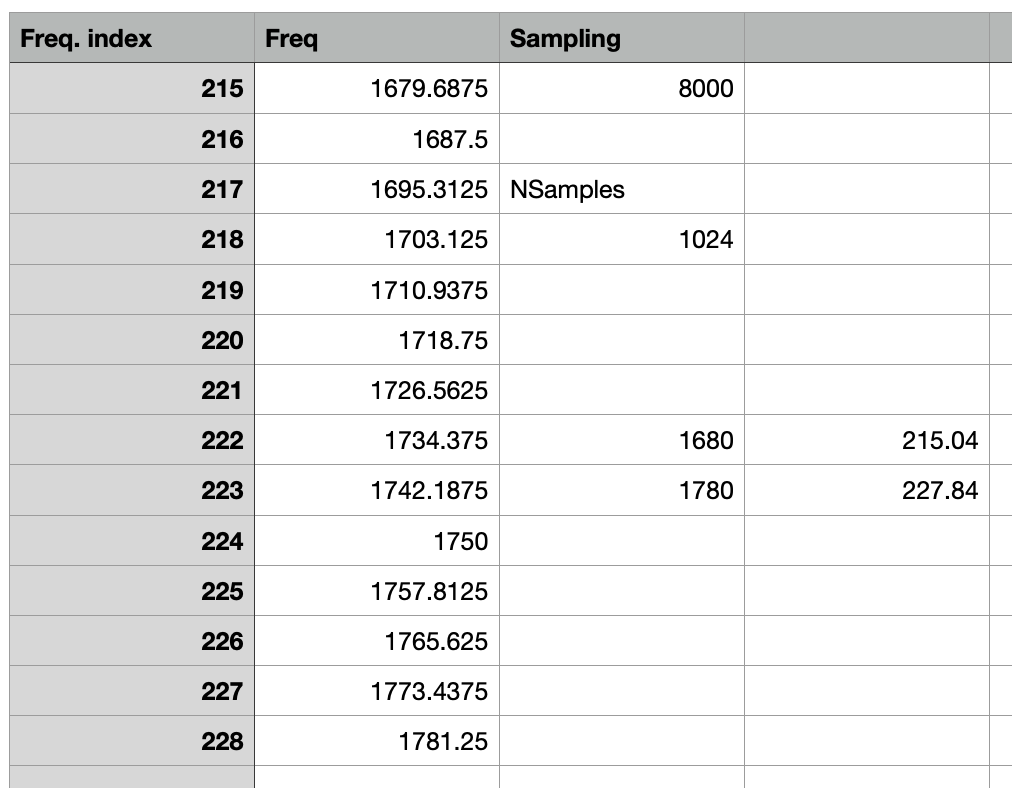Screen dimensions: 1012x788
Task: Click the Sampling column header
Action: (x=620, y=38)
